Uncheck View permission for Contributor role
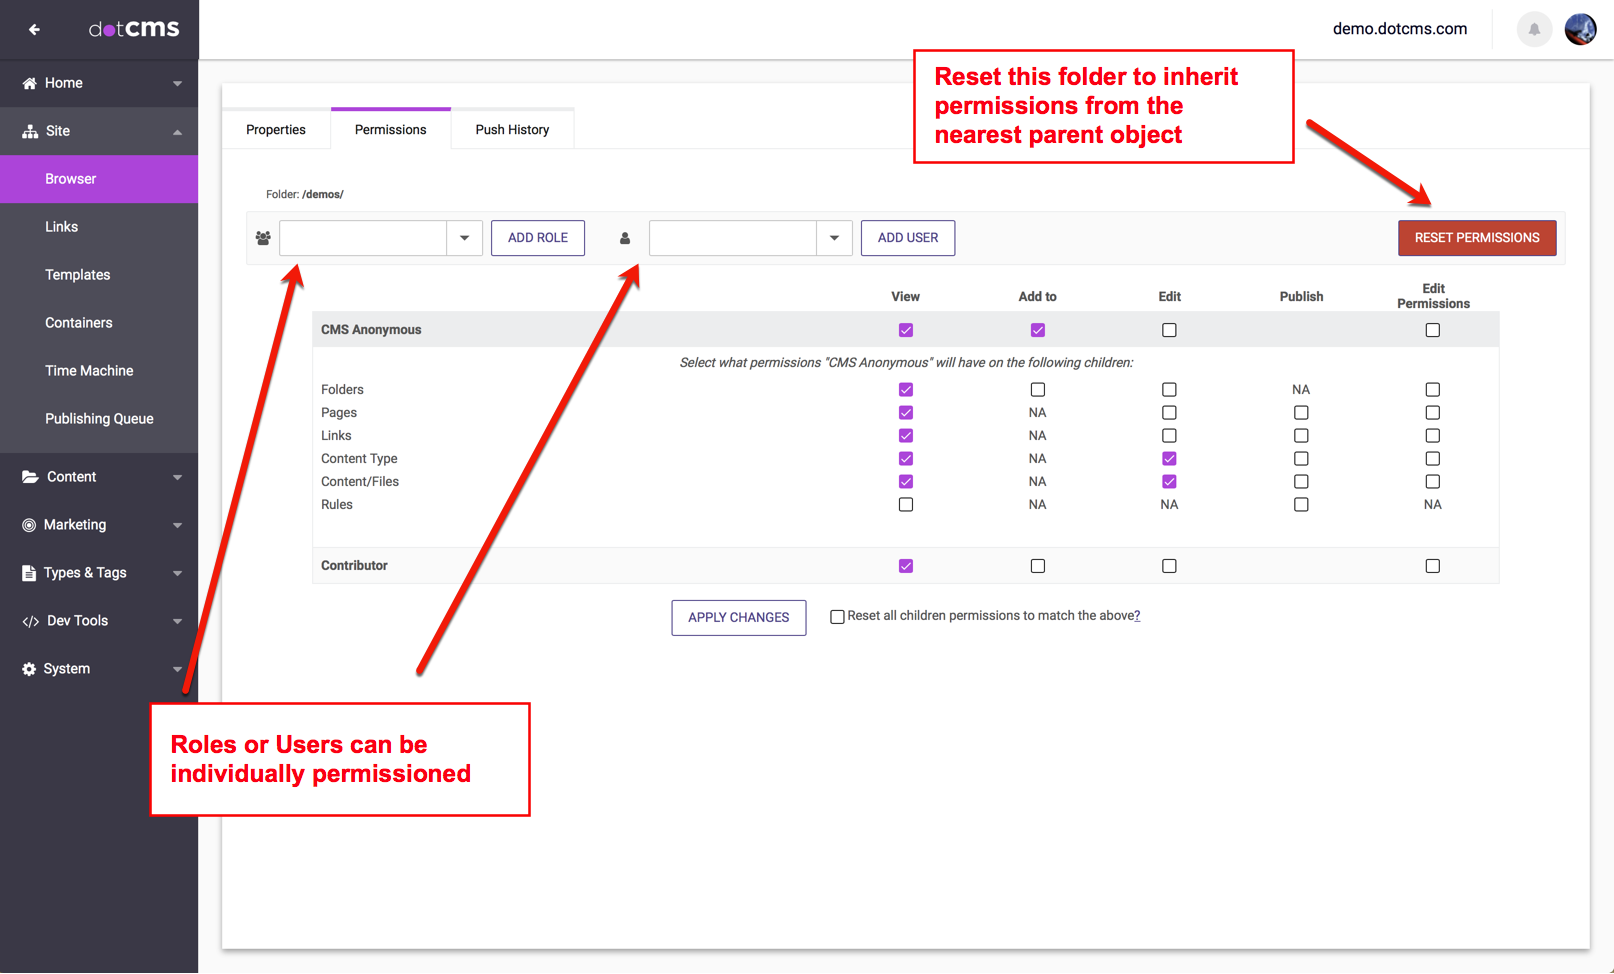This screenshot has width=1614, height=974. pos(906,566)
